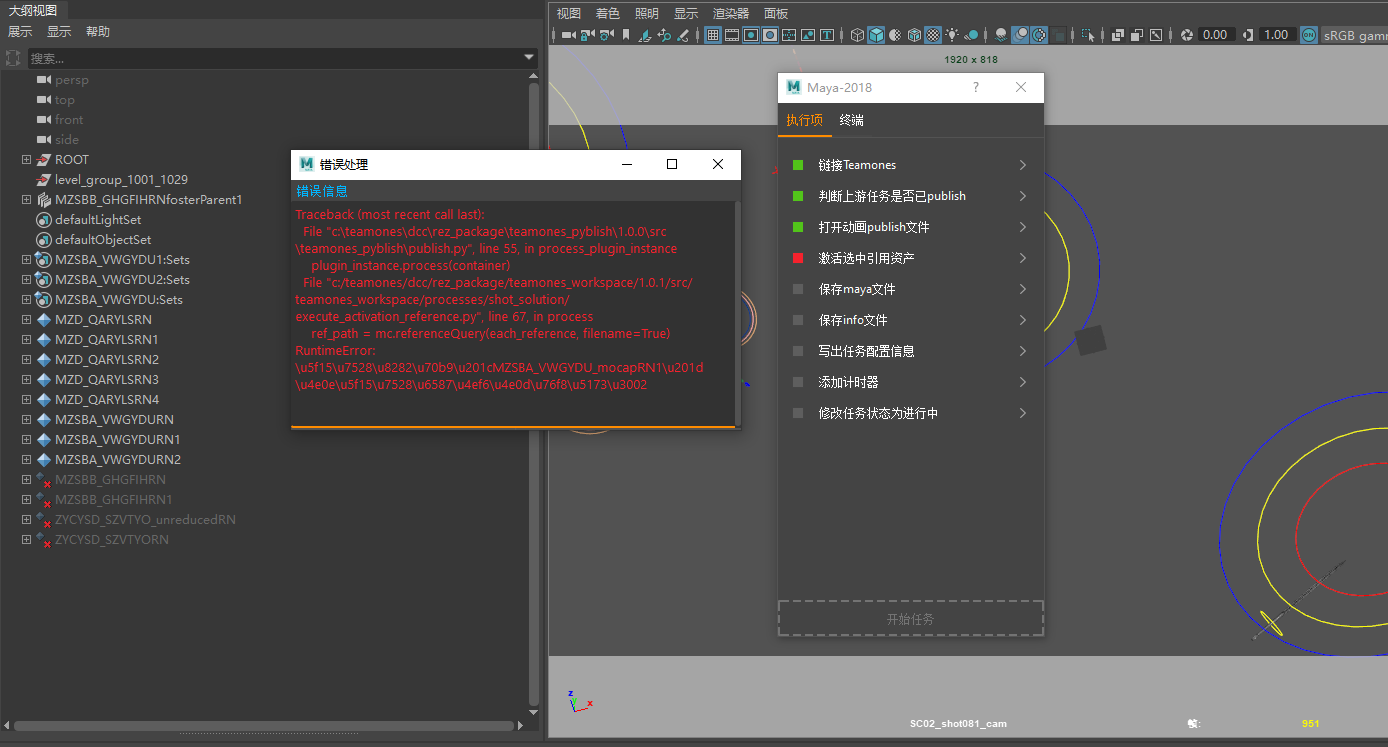Open the 渲染器 viewport menu
1388x747 pixels.
(730, 13)
